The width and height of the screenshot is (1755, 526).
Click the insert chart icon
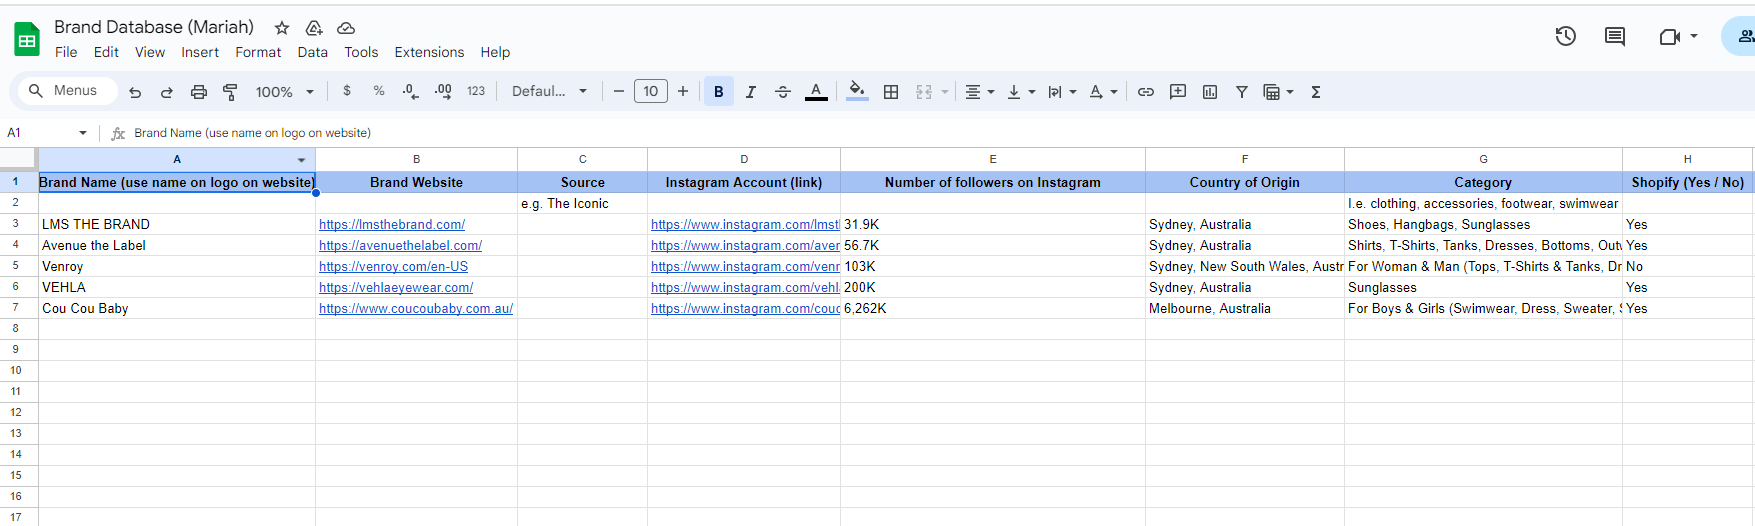(x=1210, y=92)
